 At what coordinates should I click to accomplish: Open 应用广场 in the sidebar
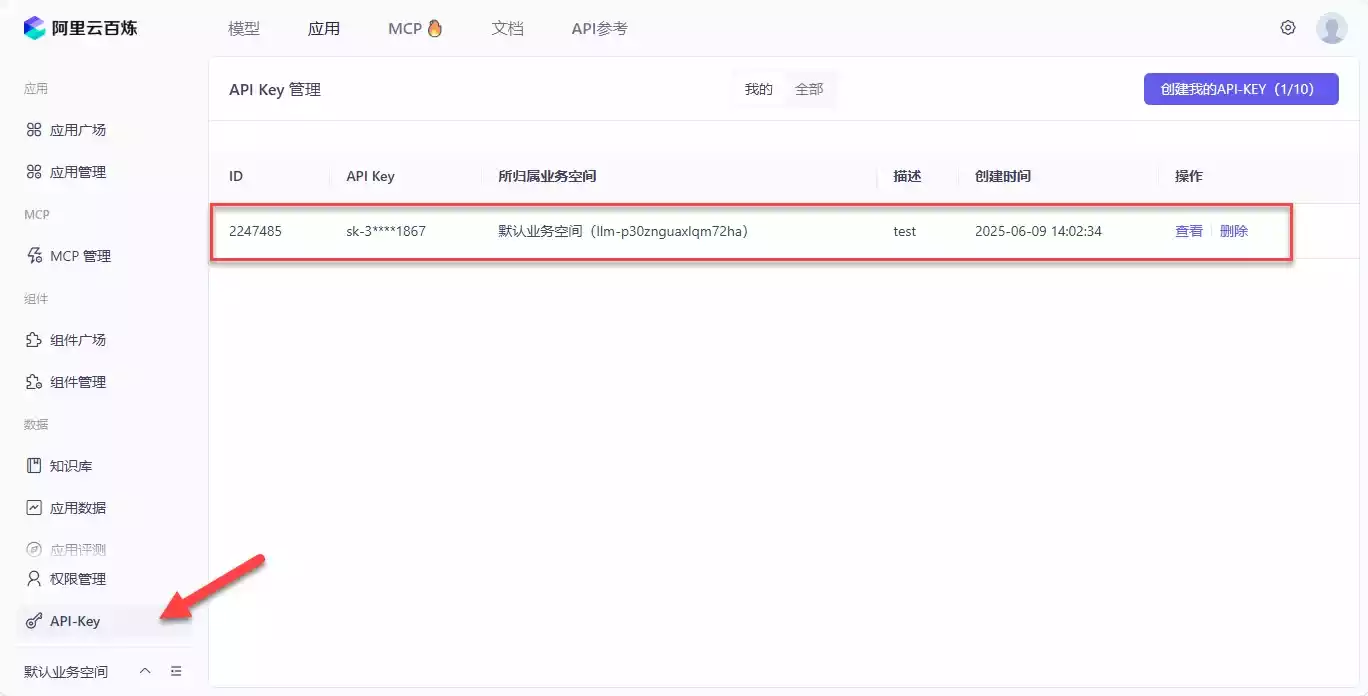[78, 130]
